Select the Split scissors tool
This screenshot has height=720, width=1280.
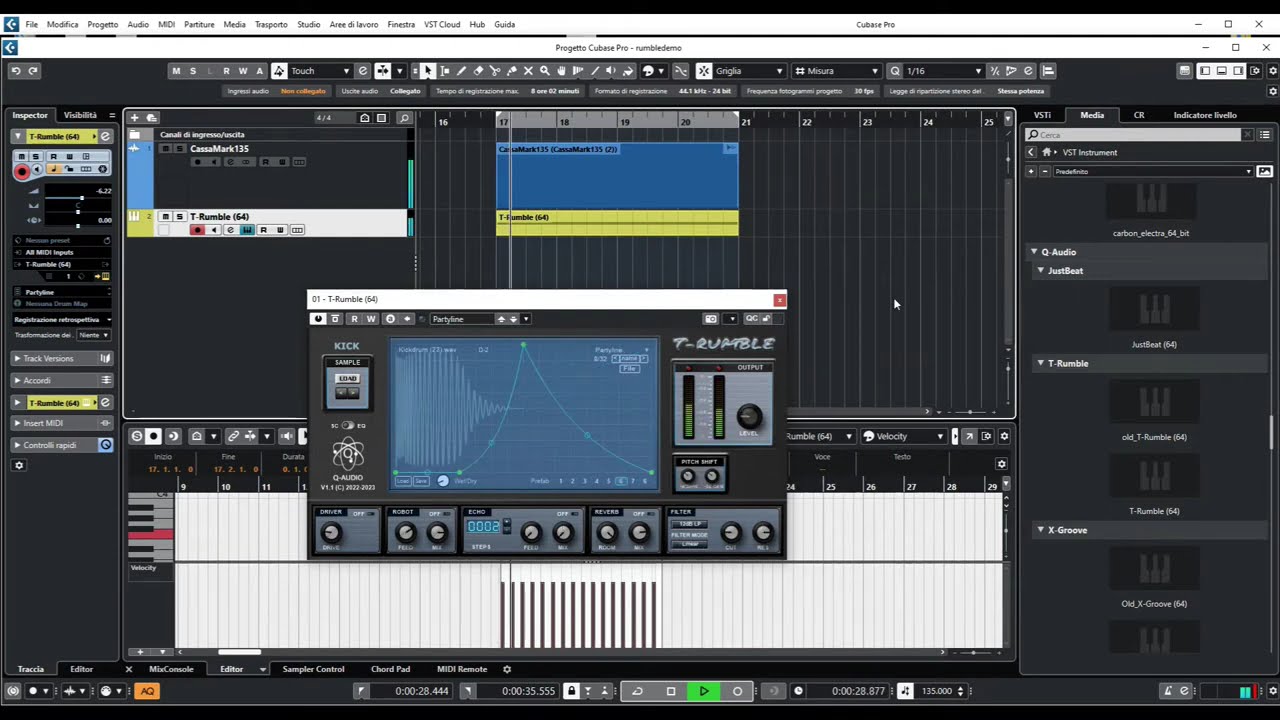click(x=495, y=71)
